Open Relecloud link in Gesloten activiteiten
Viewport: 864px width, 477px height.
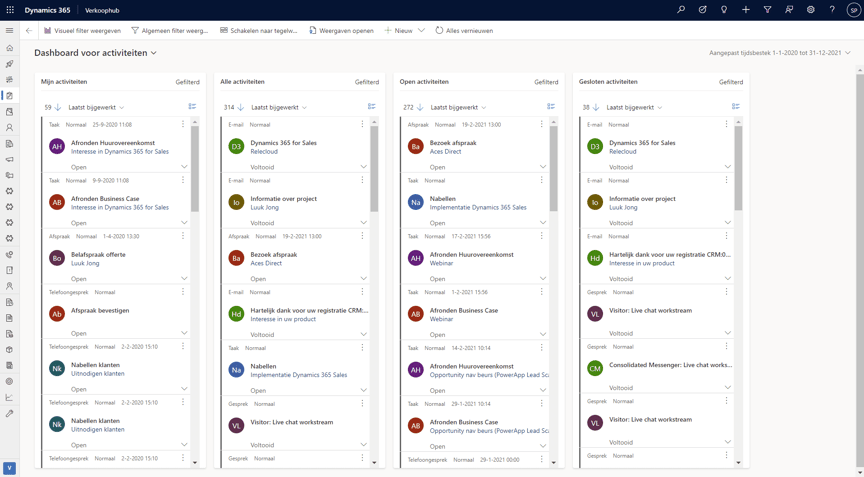click(x=623, y=151)
